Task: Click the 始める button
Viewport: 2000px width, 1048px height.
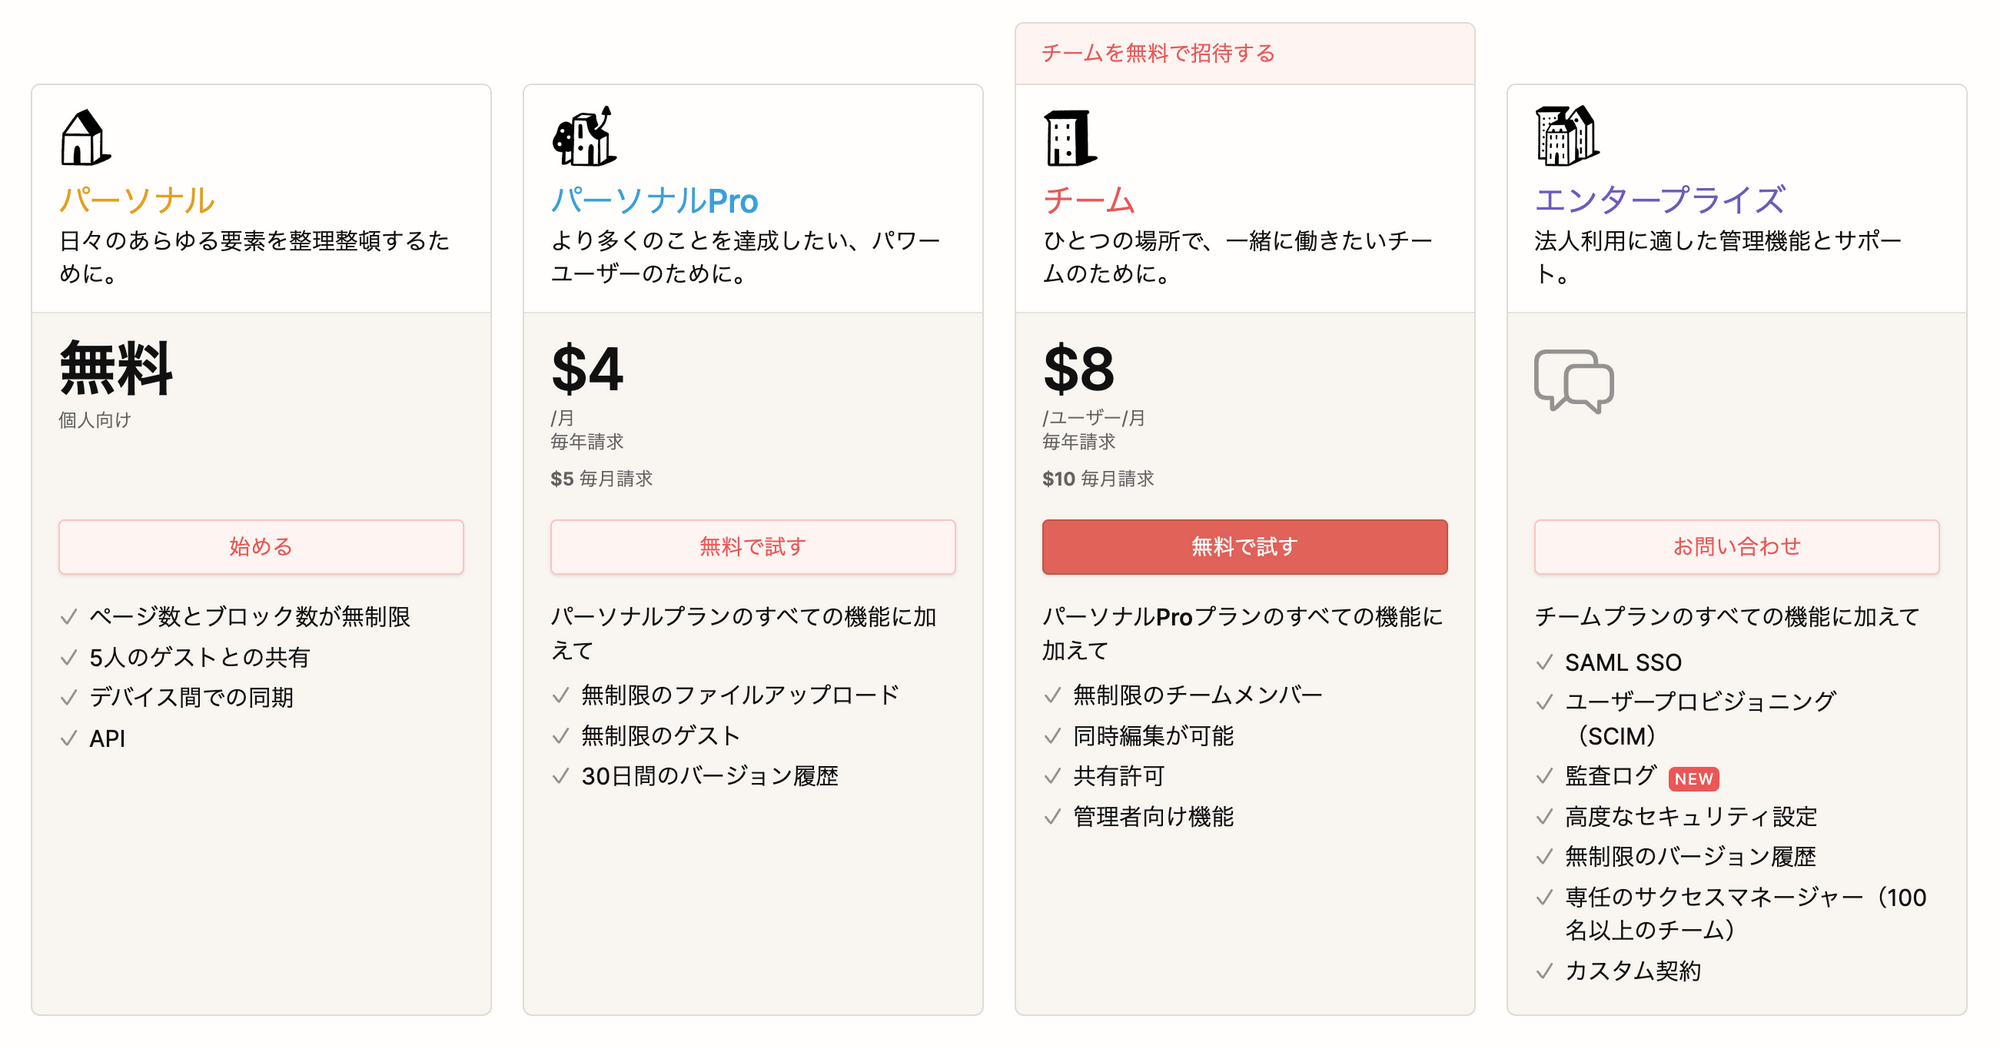Action: click(x=261, y=547)
